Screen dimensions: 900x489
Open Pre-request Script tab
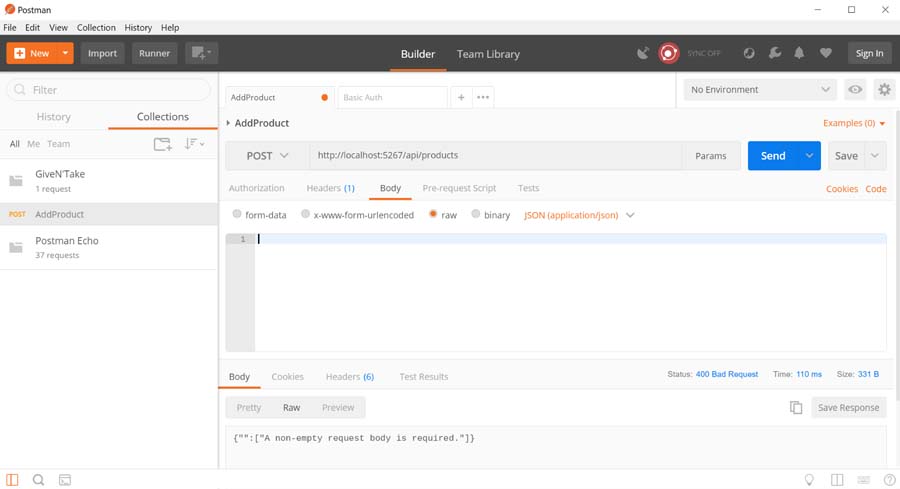coord(459,188)
